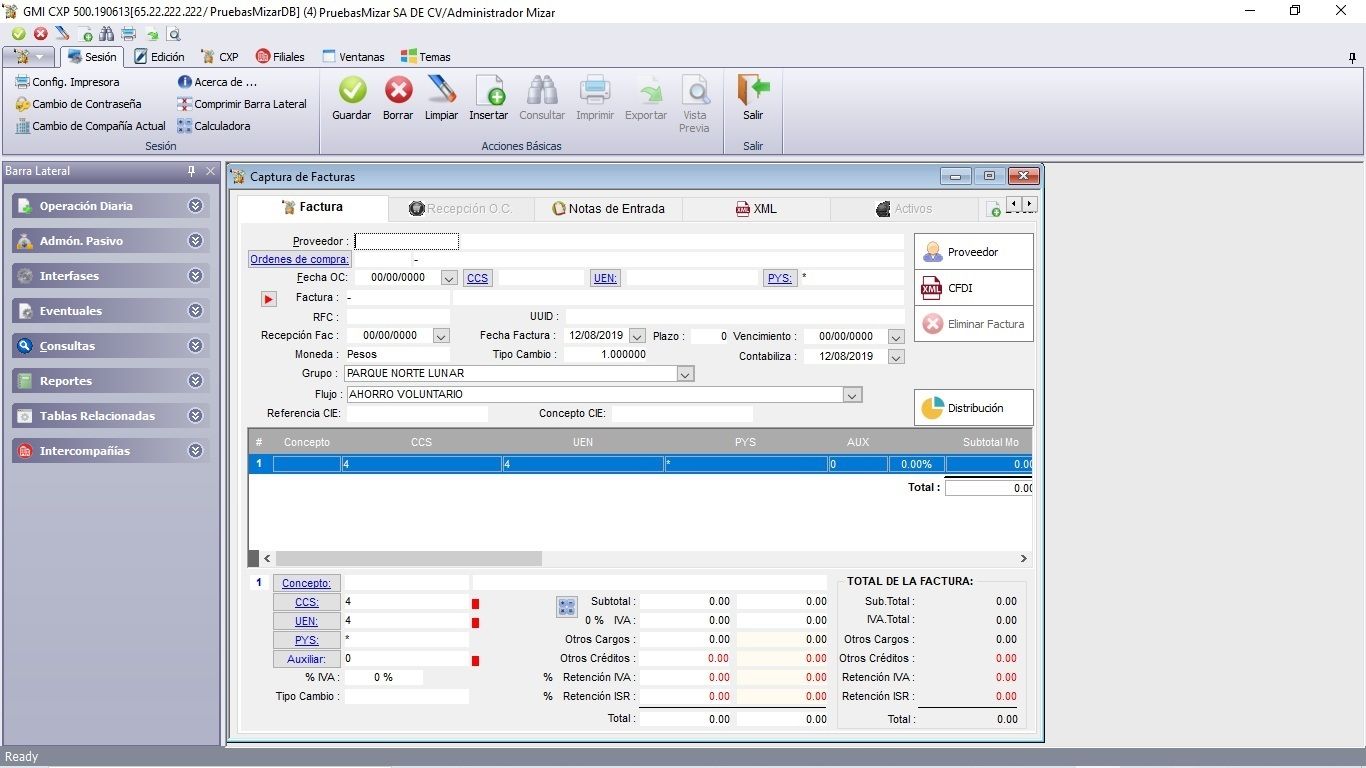Click the Proveedor input field
This screenshot has height=768, width=1366.
tap(407, 242)
